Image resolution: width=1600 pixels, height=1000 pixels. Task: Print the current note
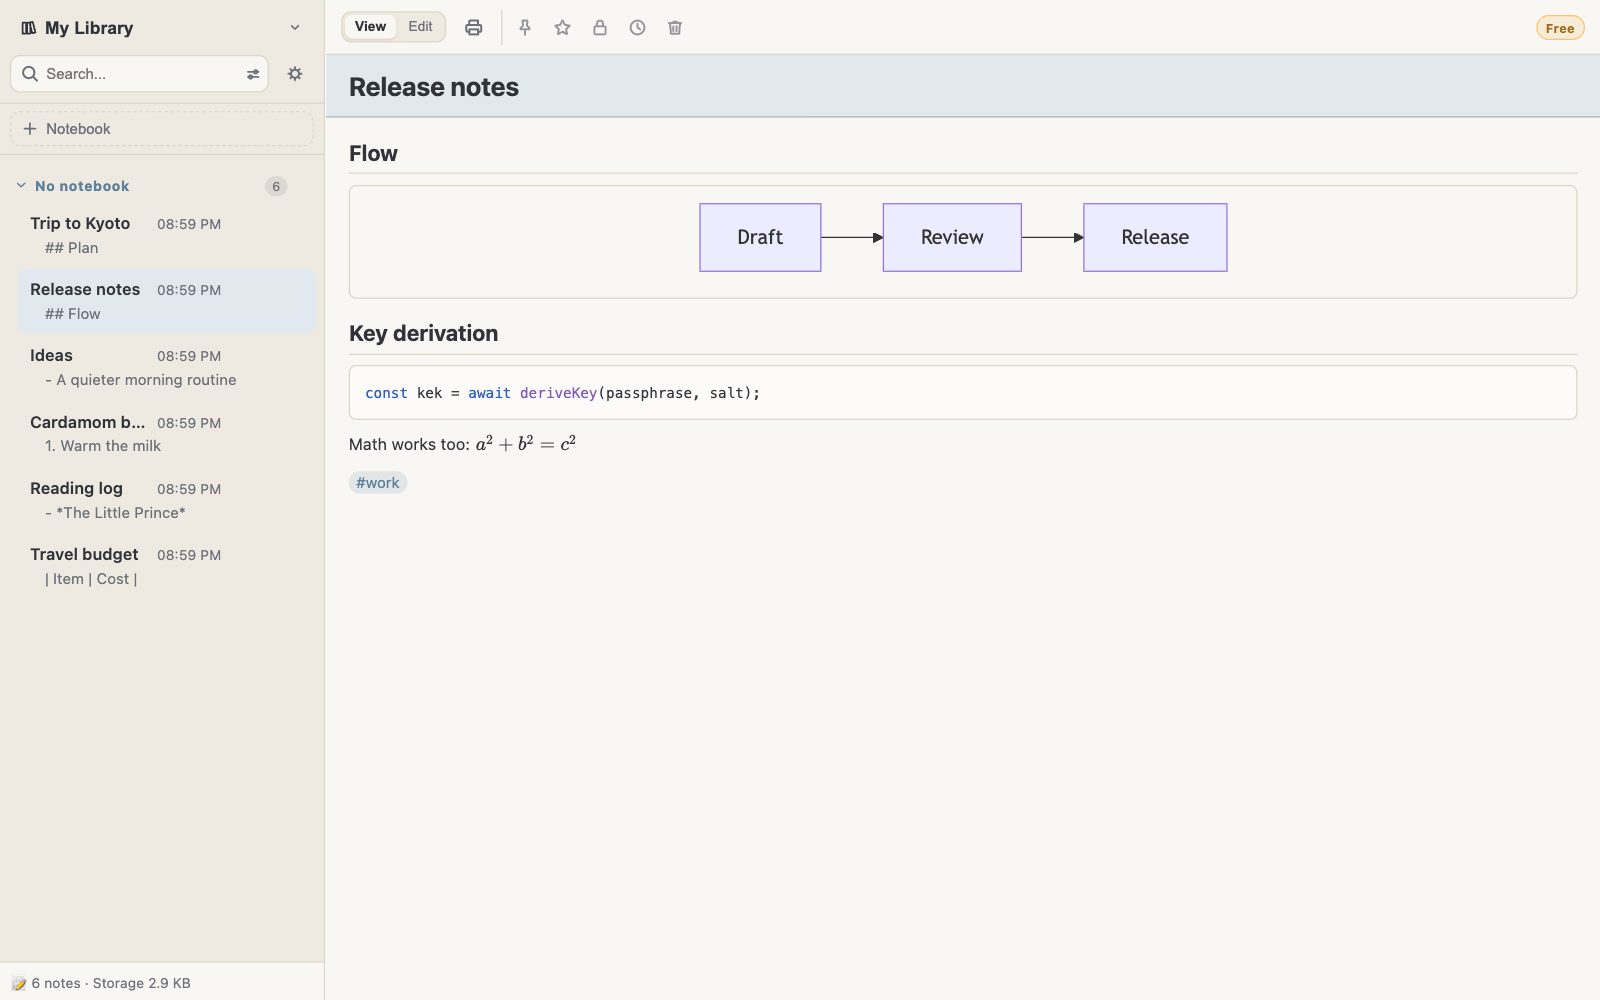[x=474, y=28]
